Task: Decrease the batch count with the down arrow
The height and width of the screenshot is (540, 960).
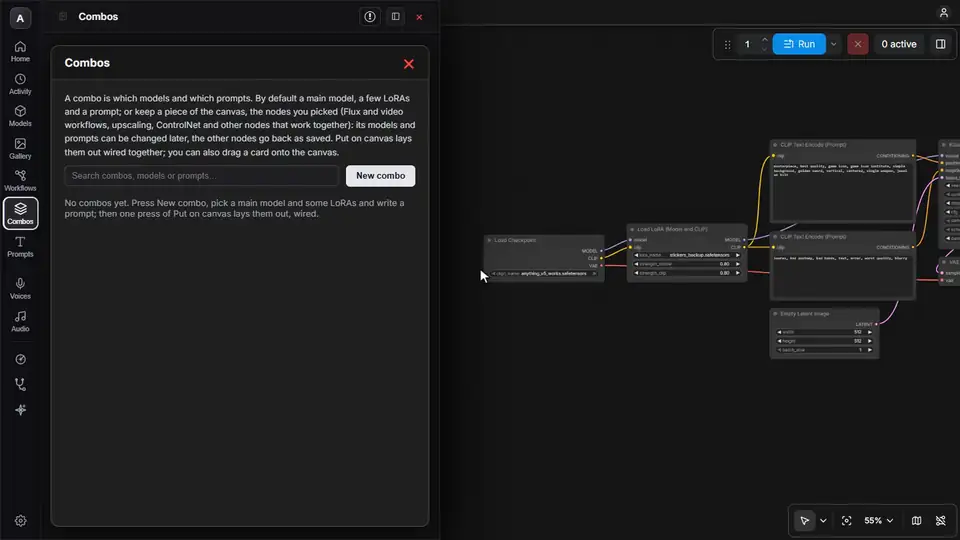Action: tap(764, 49)
